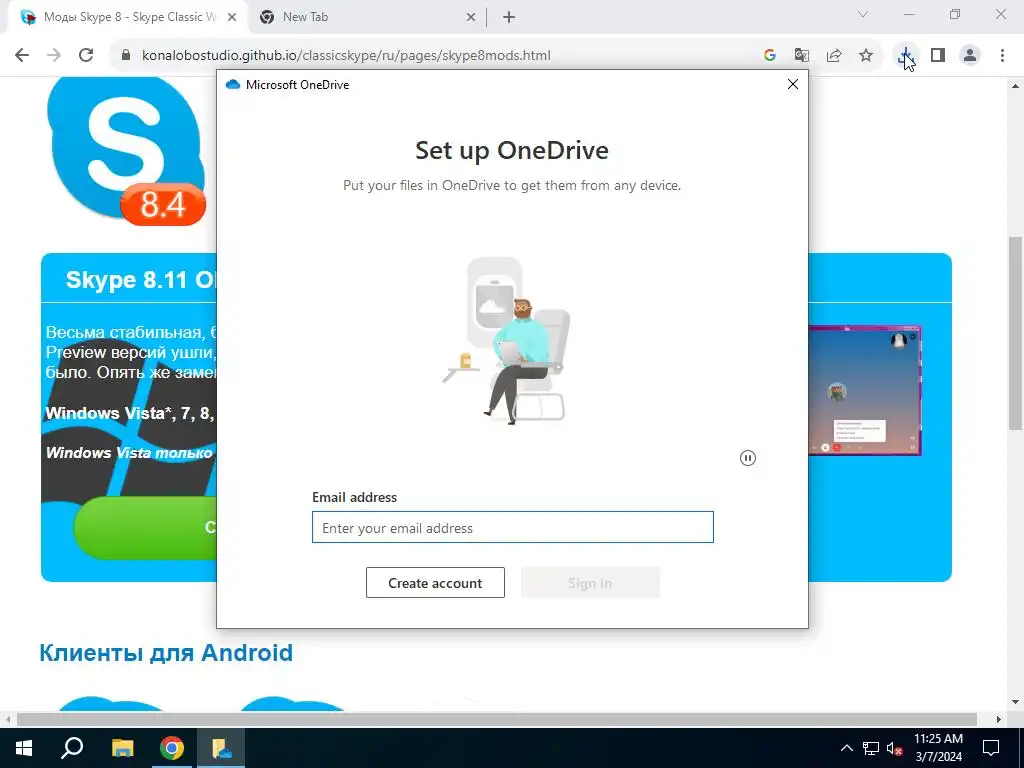Click the Chrome taskbar icon
The height and width of the screenshot is (768, 1024).
pos(172,748)
